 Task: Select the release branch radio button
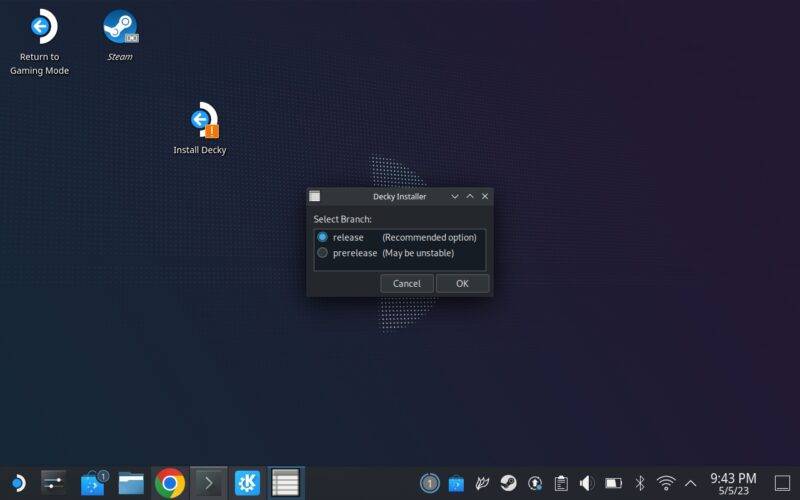(x=323, y=237)
